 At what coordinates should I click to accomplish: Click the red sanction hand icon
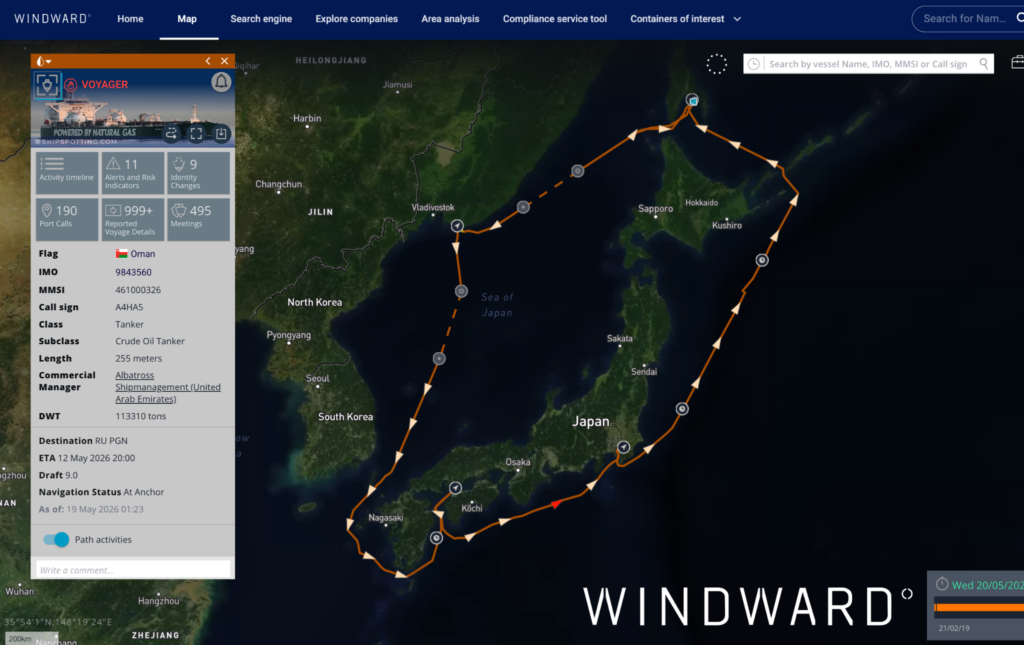coord(71,85)
